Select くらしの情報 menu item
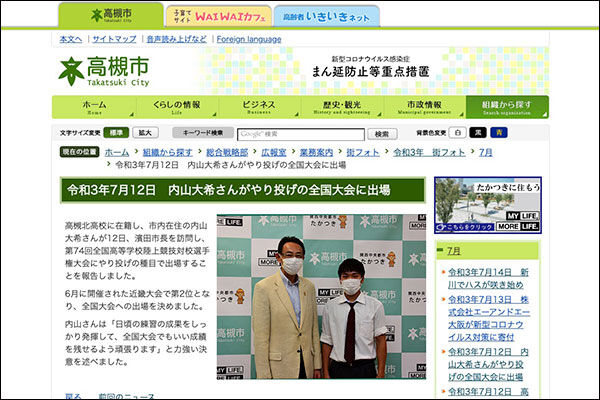 pos(177,107)
